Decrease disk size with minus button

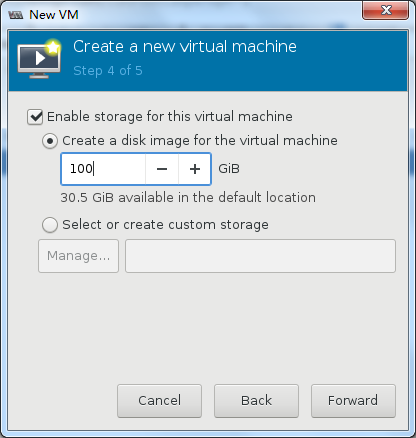pos(162,169)
